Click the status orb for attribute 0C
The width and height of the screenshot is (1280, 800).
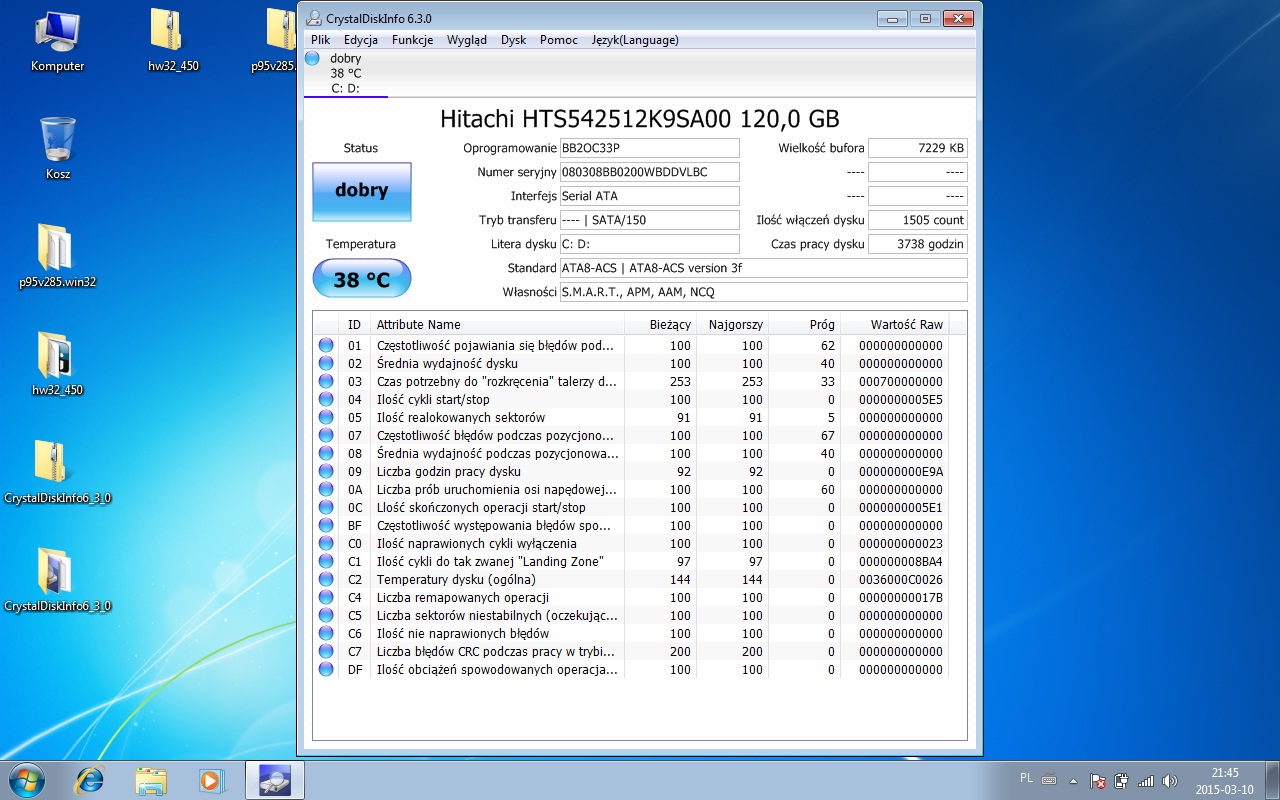pos(326,507)
